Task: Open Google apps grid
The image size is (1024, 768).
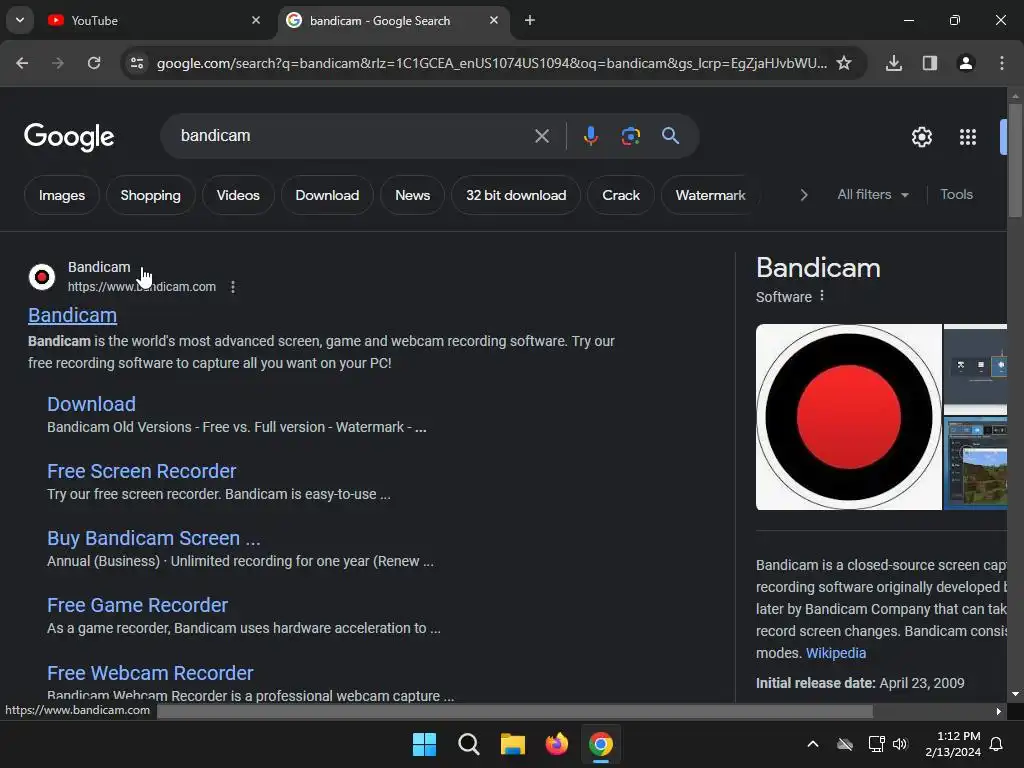Action: tap(968, 137)
